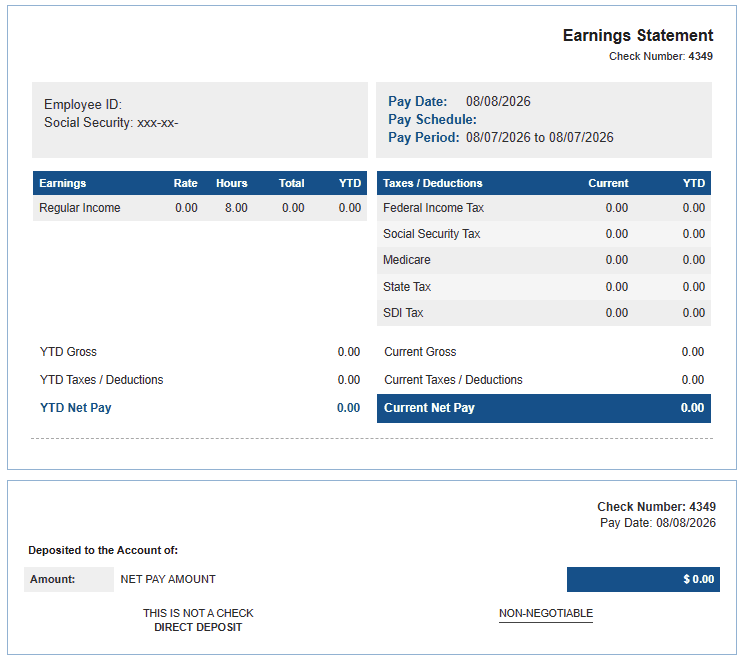Viewport: 743px width, 664px height.
Task: Click the Current Taxes / Deductions label
Action: (453, 380)
